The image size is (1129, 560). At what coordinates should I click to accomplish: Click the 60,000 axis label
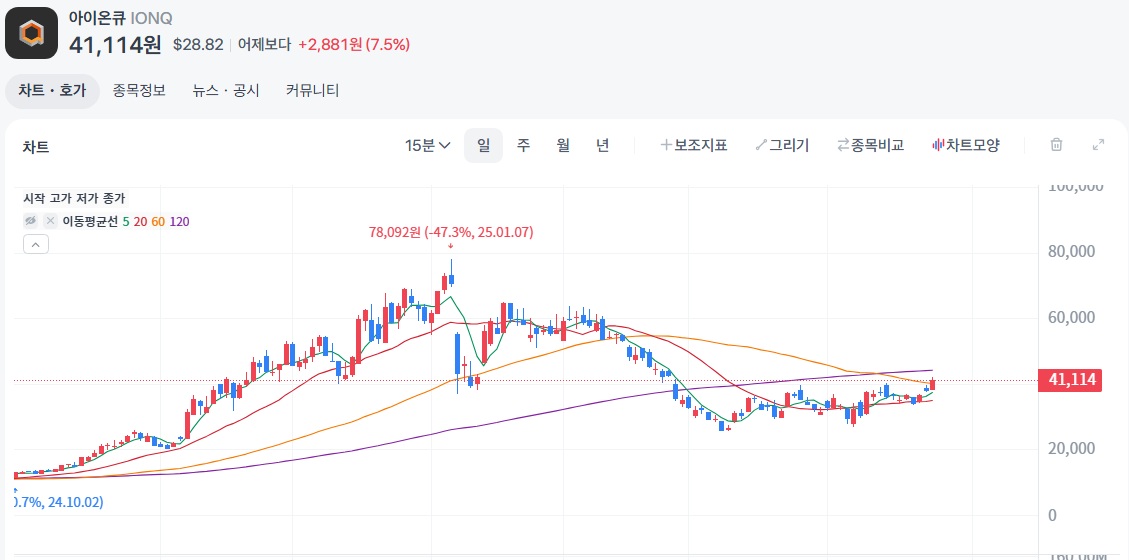point(1069,318)
